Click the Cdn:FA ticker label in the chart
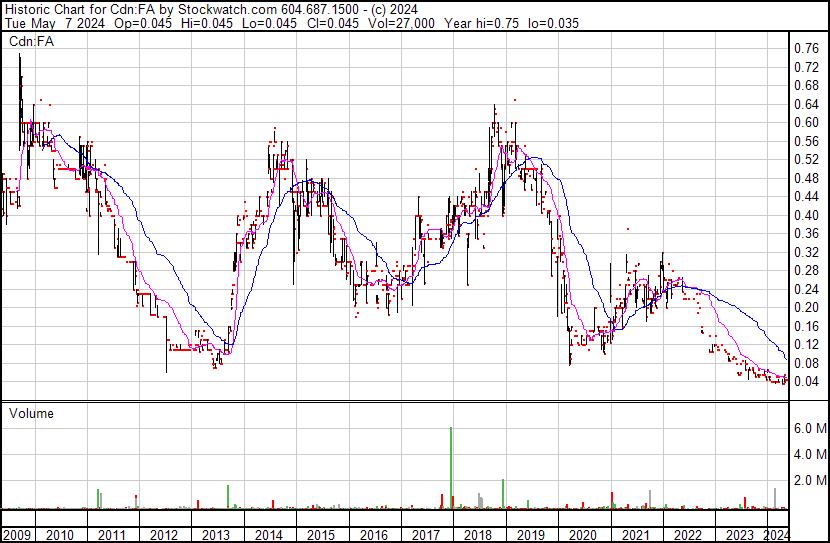The image size is (830, 543). (x=30, y=41)
